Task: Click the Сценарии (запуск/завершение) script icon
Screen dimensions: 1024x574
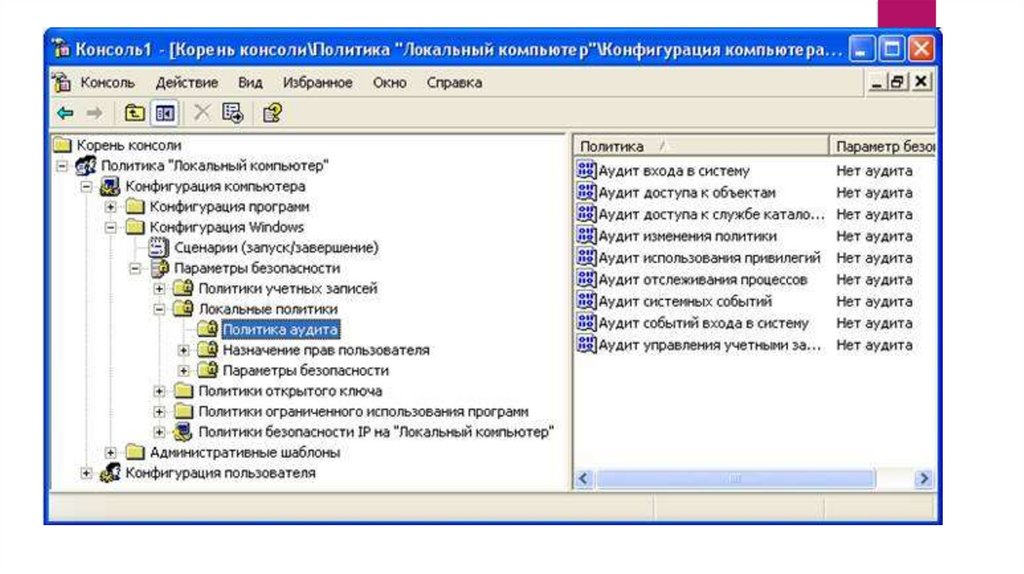Action: [x=158, y=247]
